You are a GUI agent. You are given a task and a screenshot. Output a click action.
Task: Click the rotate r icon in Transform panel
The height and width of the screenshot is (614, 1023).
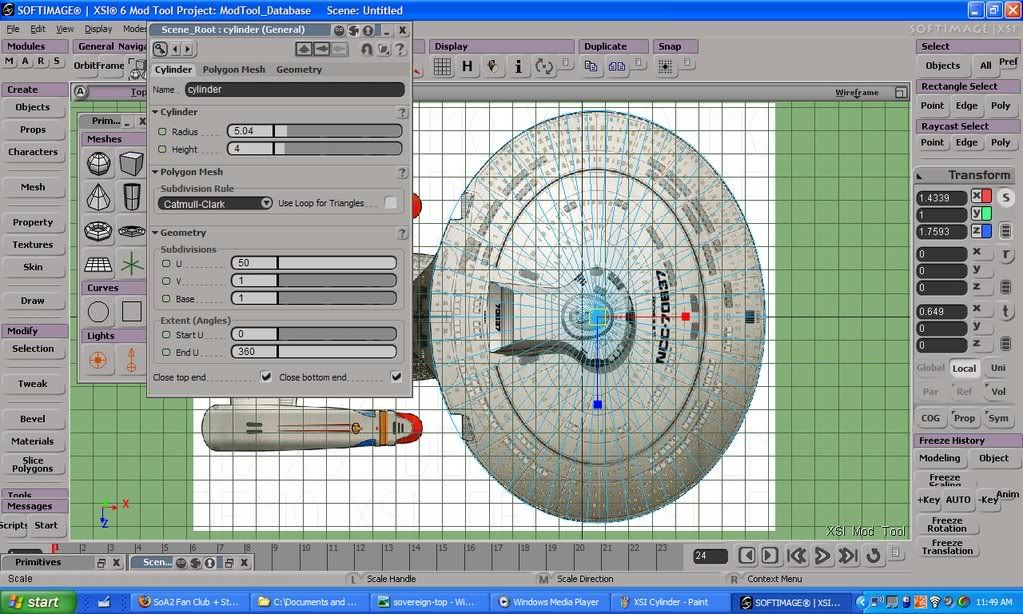point(1006,254)
